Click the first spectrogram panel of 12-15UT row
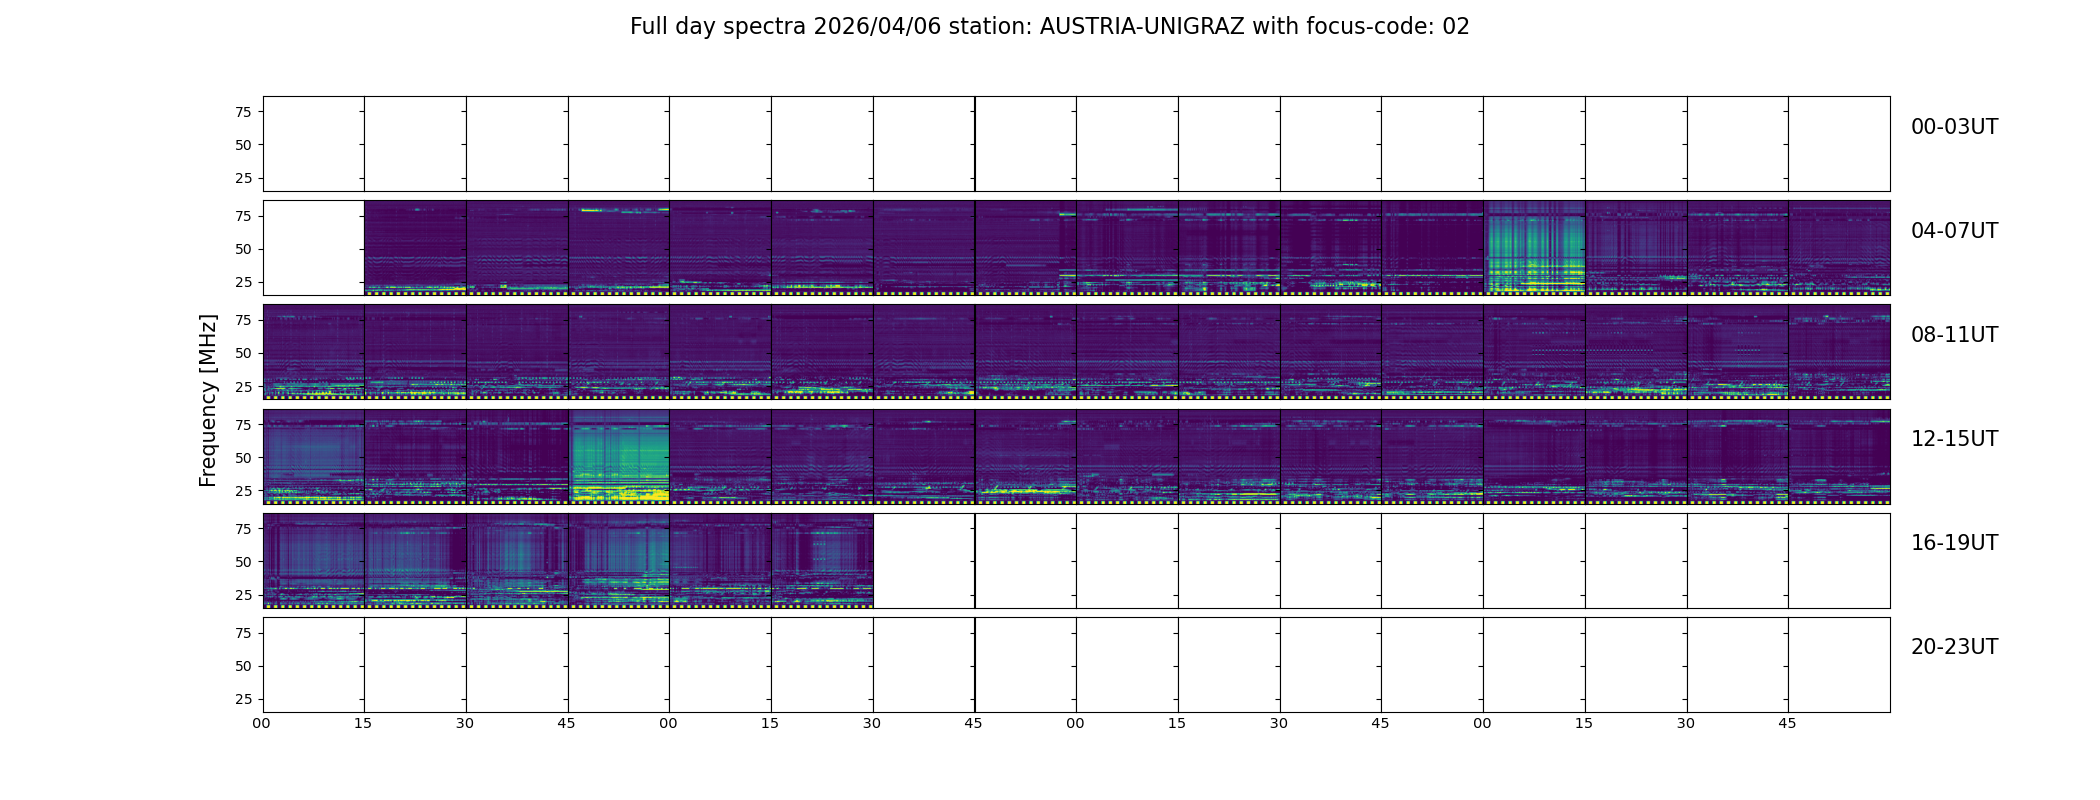Screen dimensions: 2100x800 click(x=314, y=456)
